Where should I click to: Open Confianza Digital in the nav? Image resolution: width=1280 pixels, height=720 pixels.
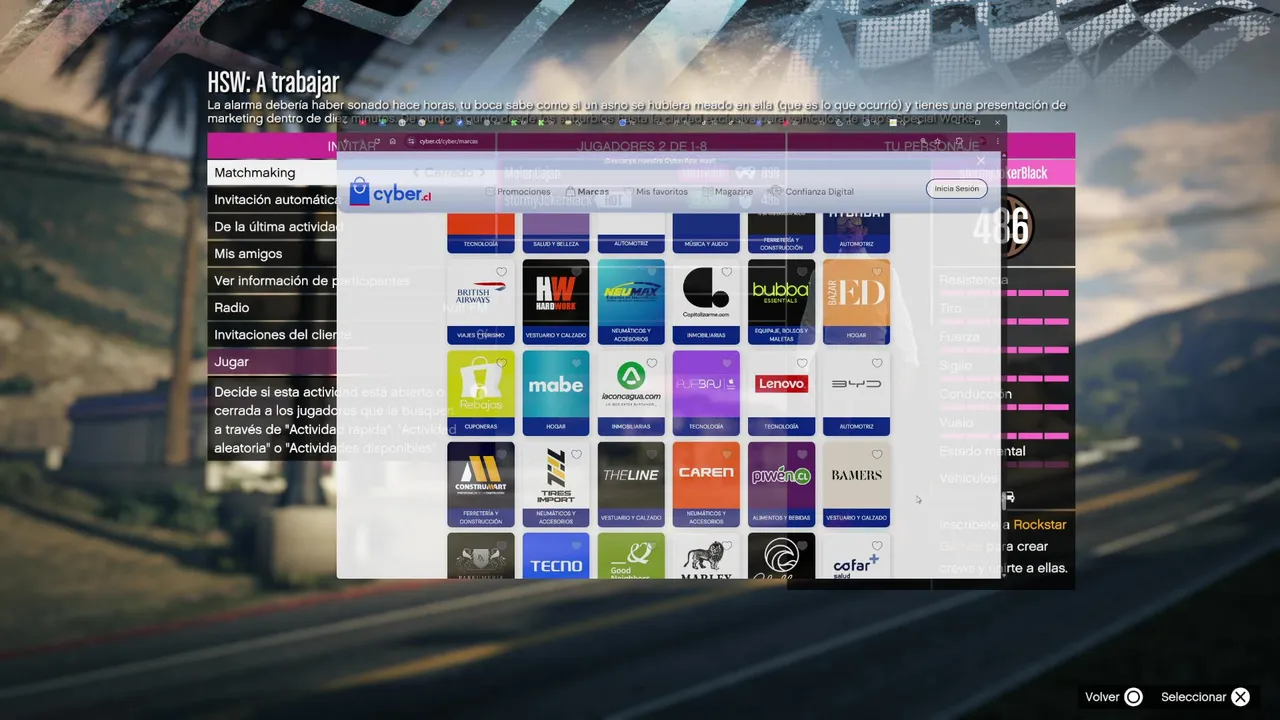pos(812,191)
